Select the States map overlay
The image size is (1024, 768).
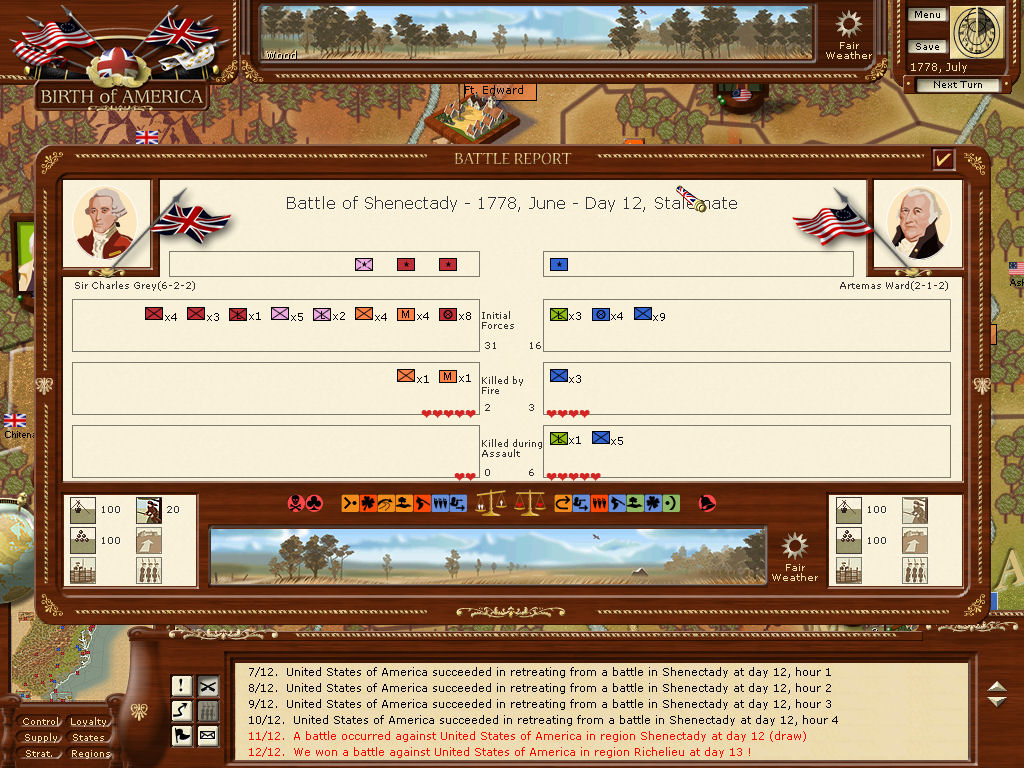click(89, 738)
